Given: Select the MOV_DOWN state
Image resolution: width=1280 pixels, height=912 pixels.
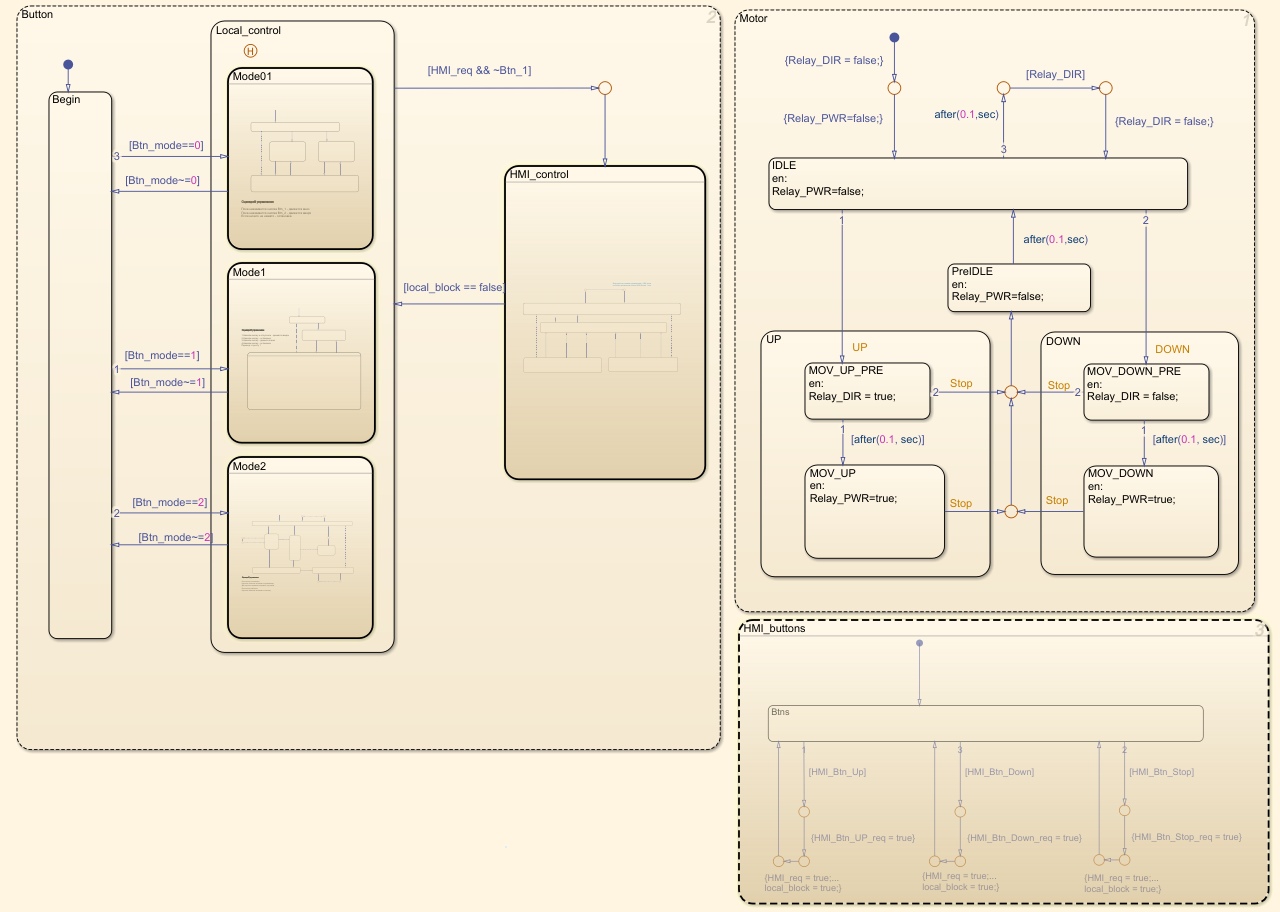Looking at the screenshot, I should point(1151,511).
